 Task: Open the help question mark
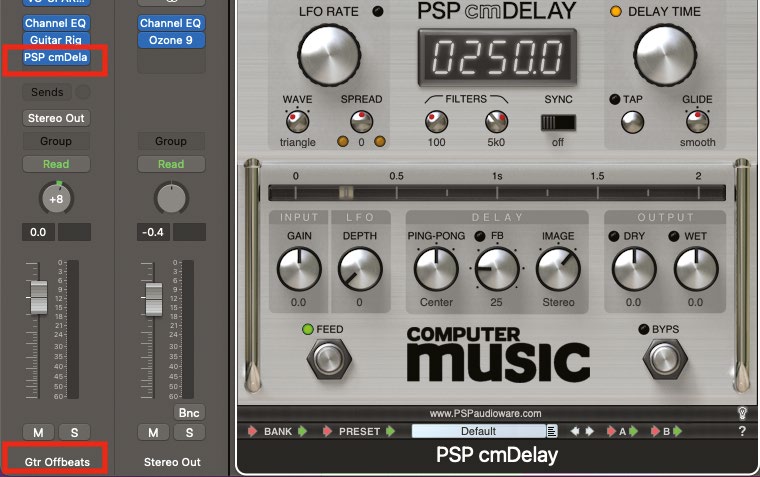[x=741, y=432]
